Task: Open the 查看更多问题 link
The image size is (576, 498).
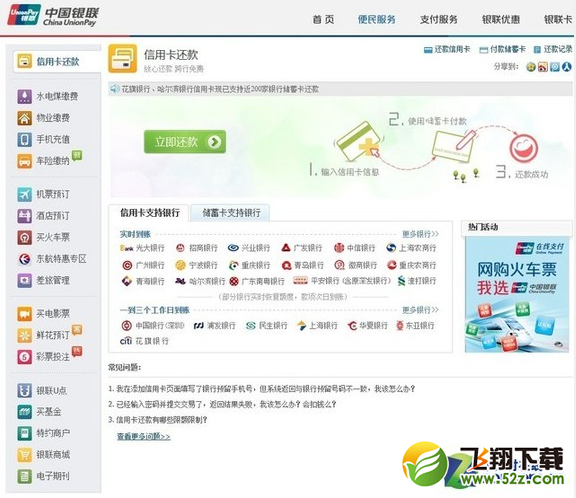Action: (x=144, y=436)
